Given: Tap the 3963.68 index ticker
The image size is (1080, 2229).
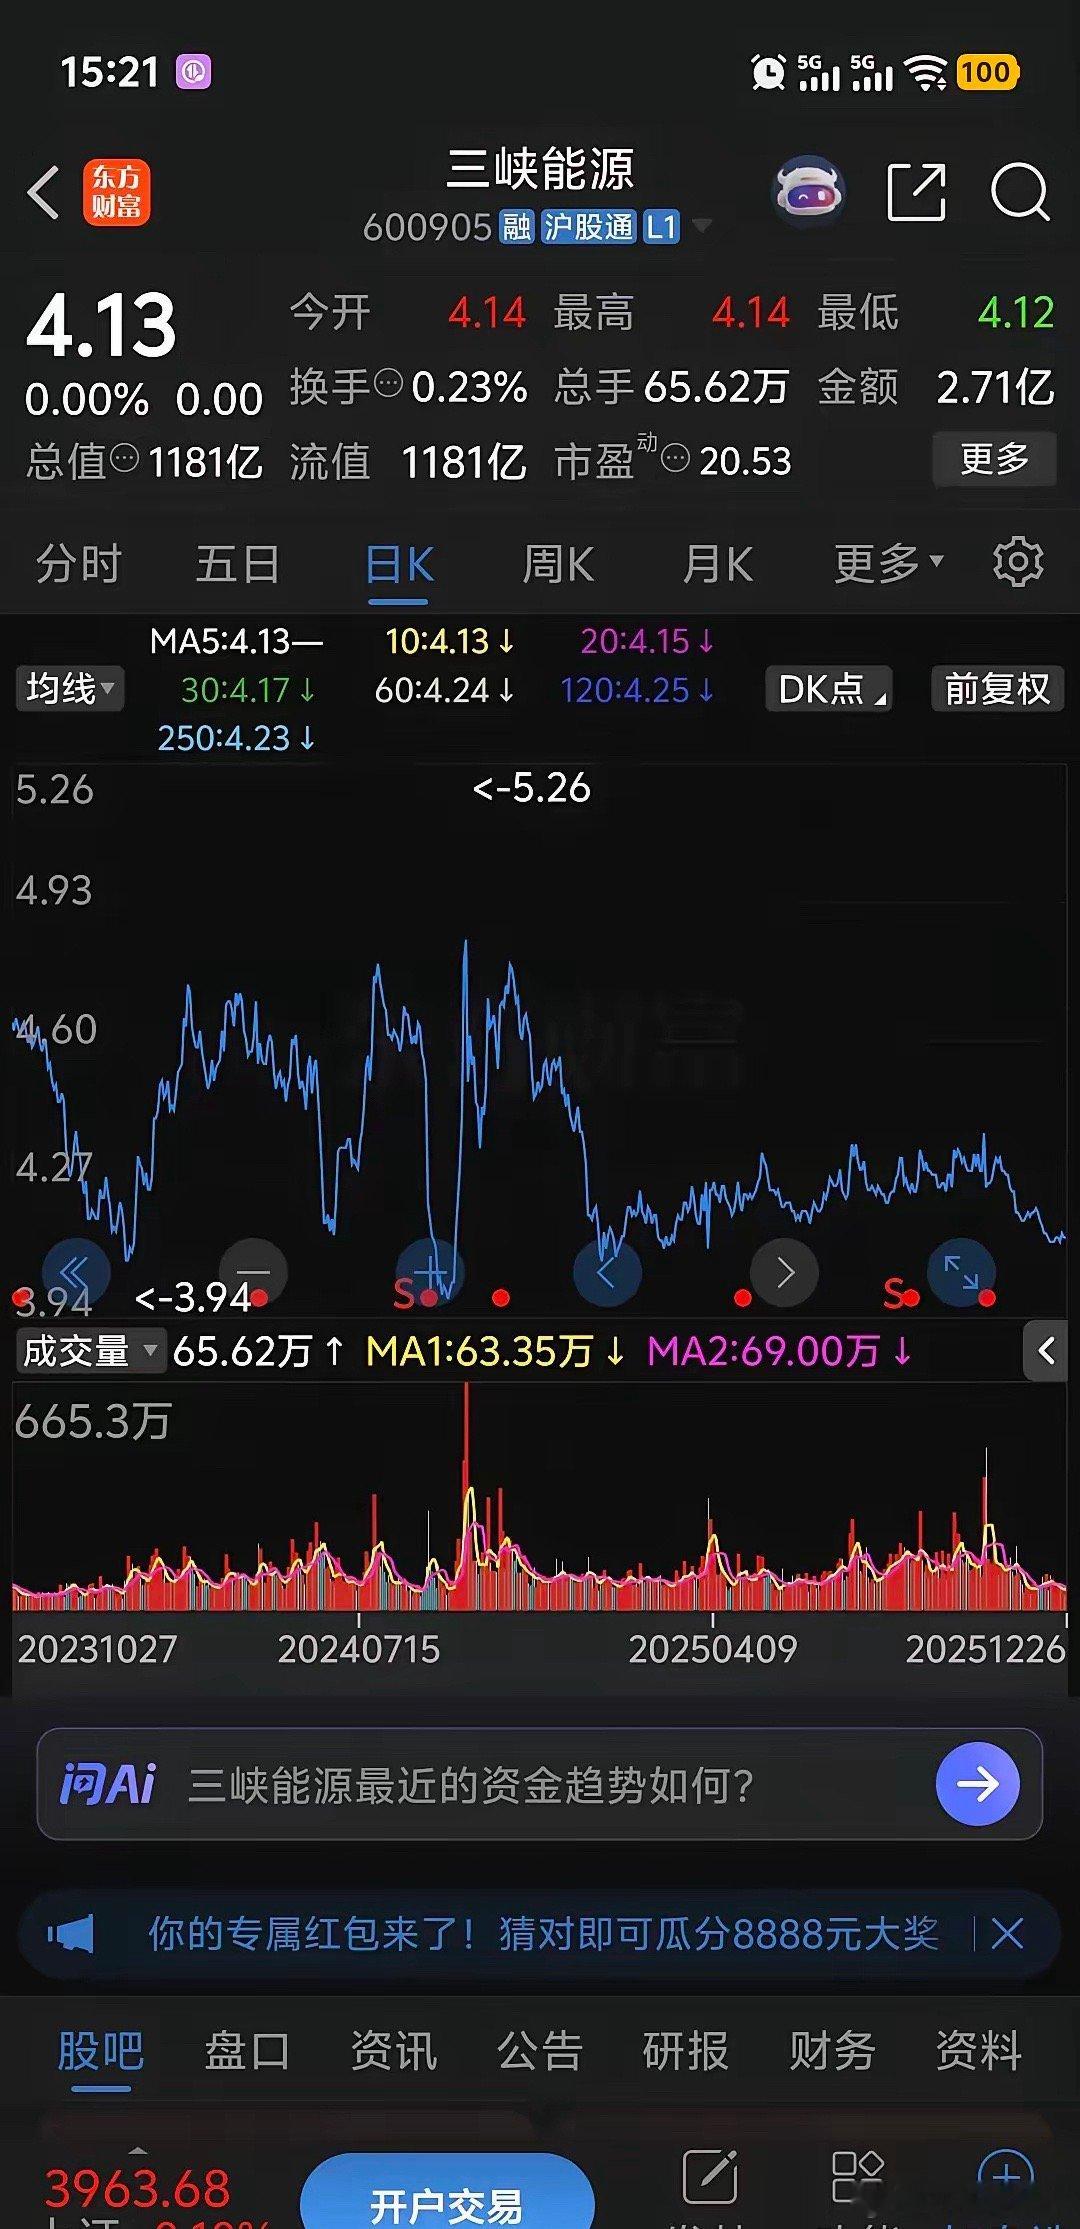Looking at the screenshot, I should 138,2188.
